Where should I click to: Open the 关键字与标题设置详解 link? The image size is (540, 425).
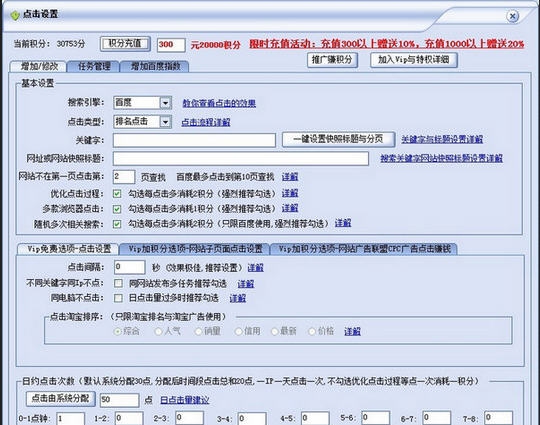tap(442, 139)
